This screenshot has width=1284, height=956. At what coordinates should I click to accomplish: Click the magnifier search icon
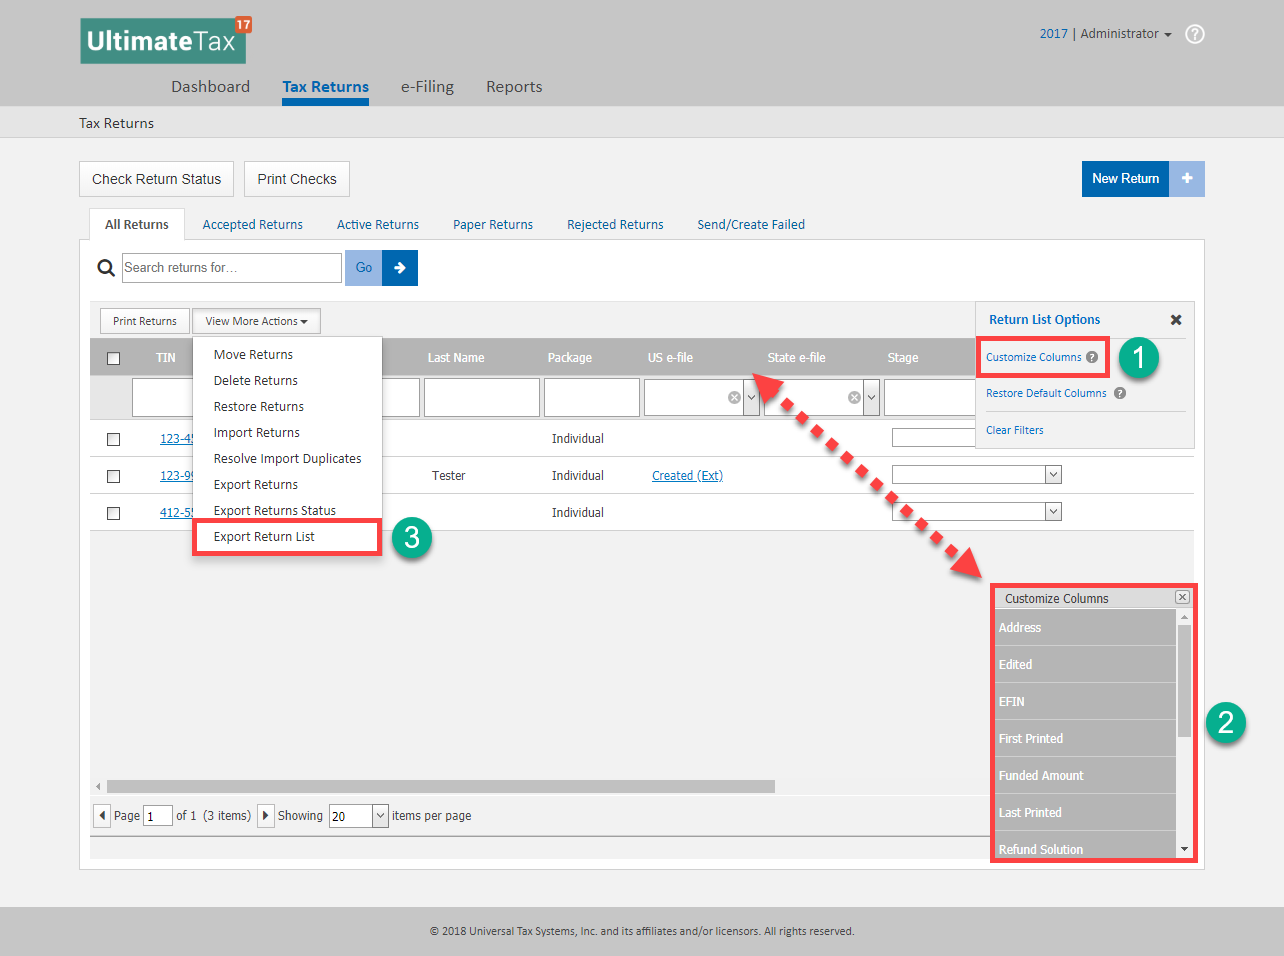pyautogui.click(x=105, y=268)
